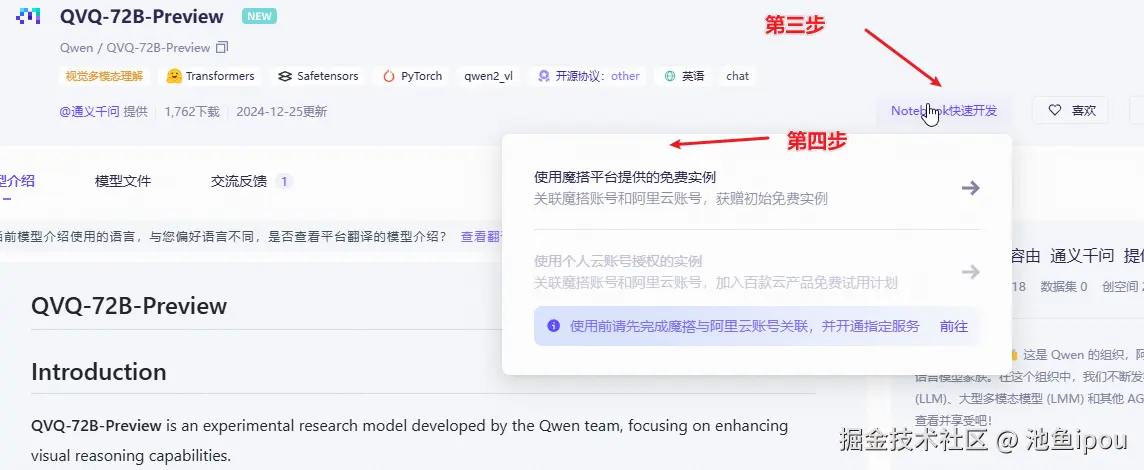Click the Introduction heading
1144x470 pixels.
[98, 371]
